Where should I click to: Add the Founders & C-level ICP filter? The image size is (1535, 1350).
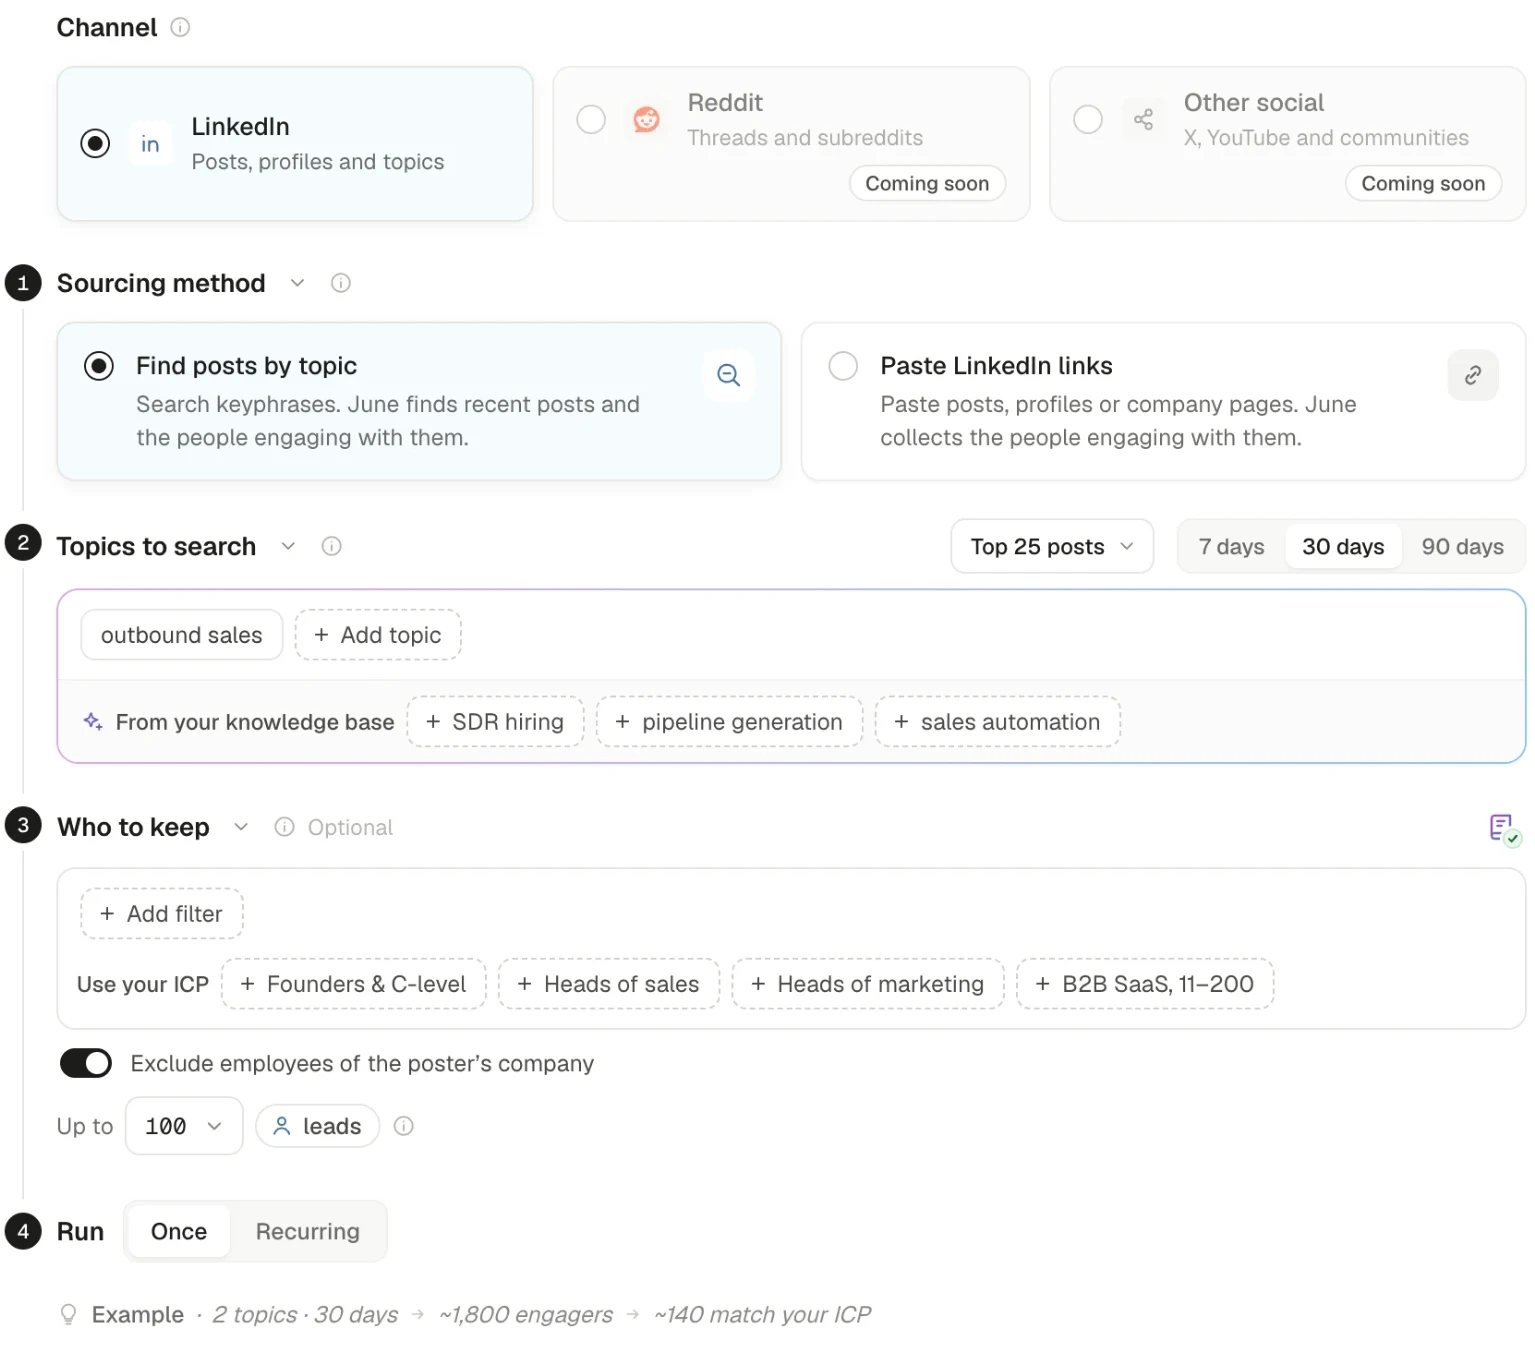tap(353, 984)
